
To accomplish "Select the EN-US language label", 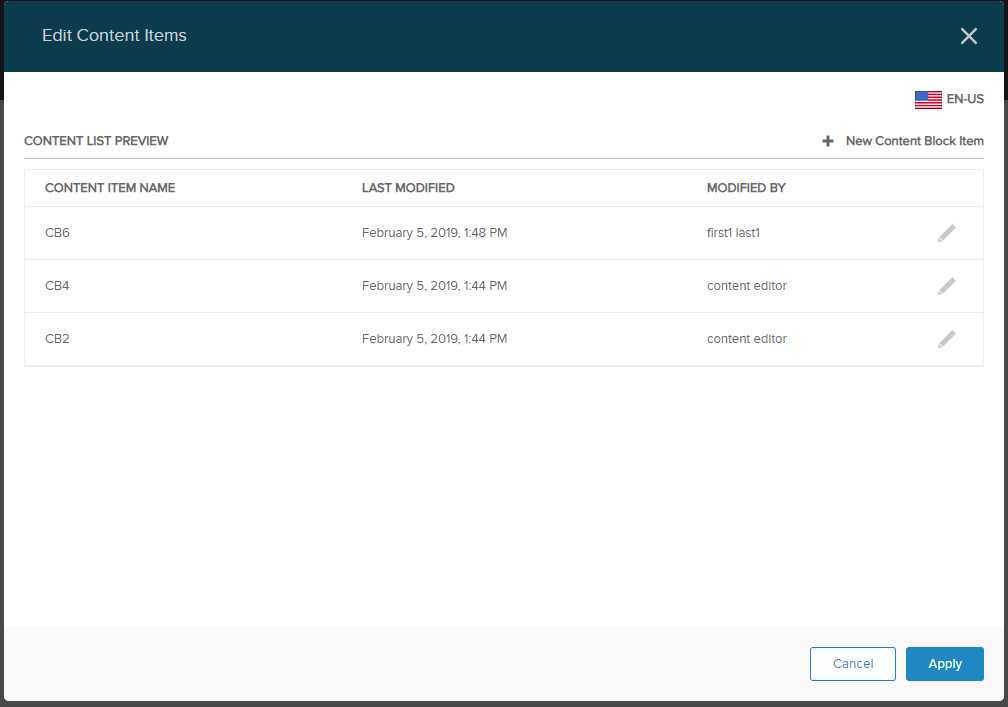I will (965, 99).
